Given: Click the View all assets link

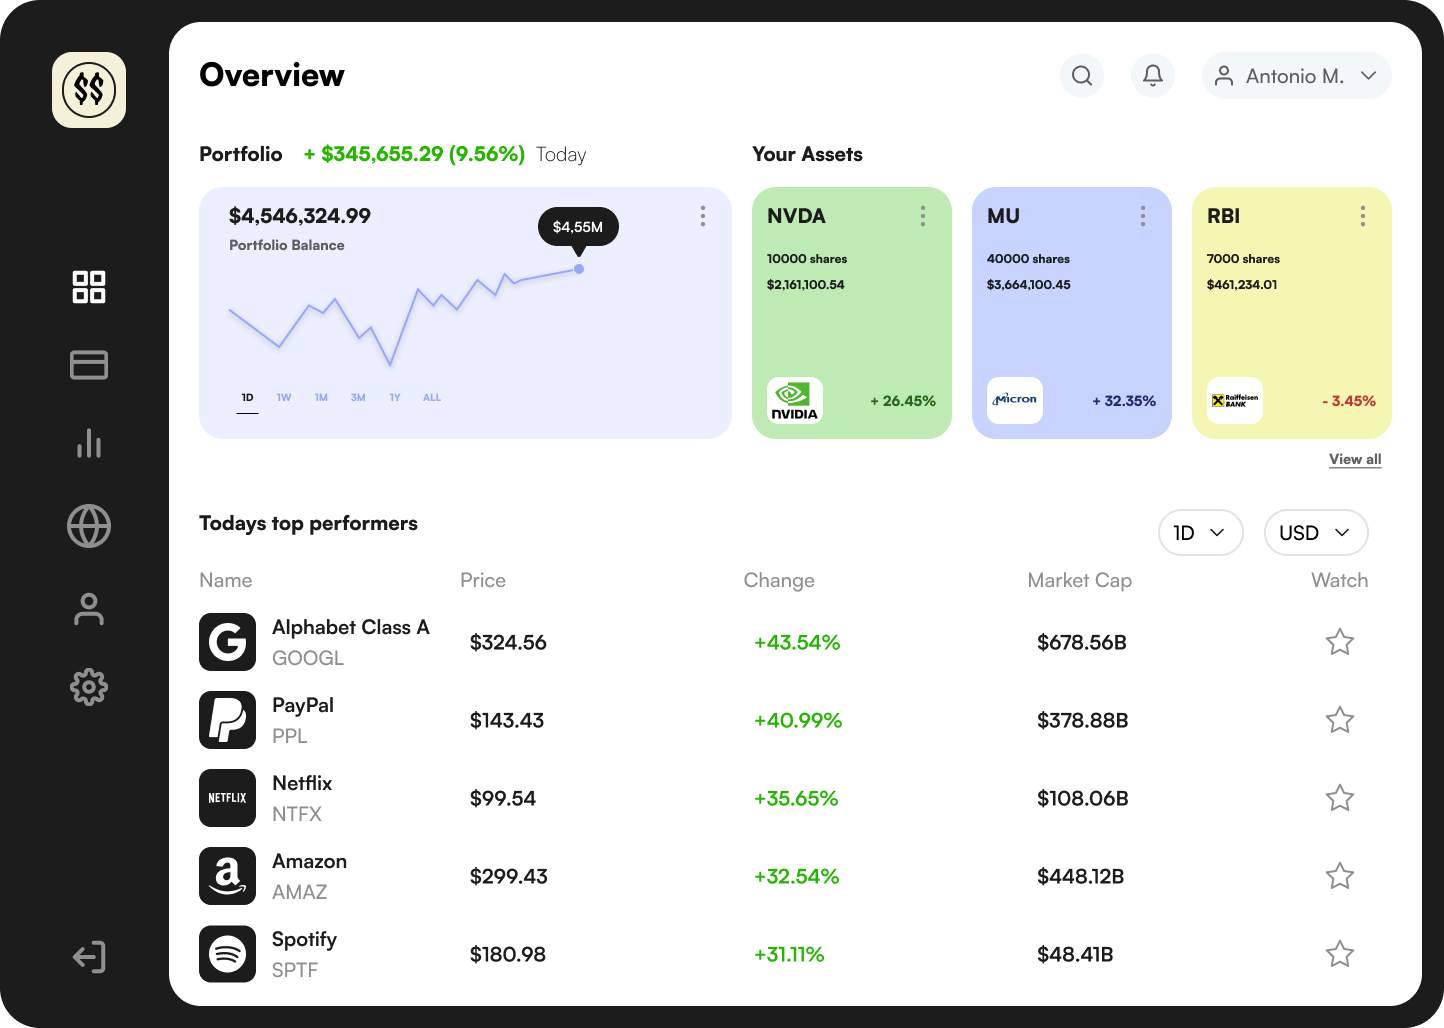Looking at the screenshot, I should pyautogui.click(x=1355, y=459).
